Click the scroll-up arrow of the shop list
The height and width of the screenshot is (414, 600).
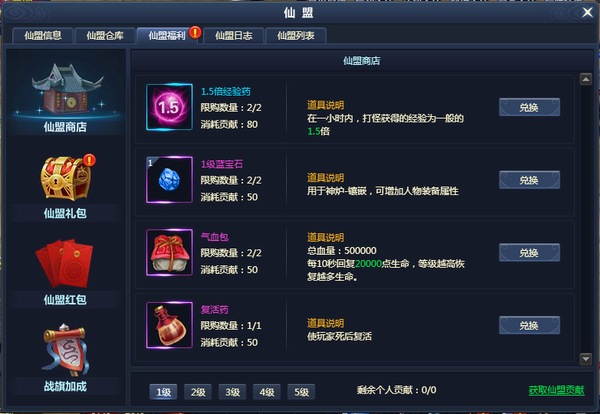click(586, 79)
